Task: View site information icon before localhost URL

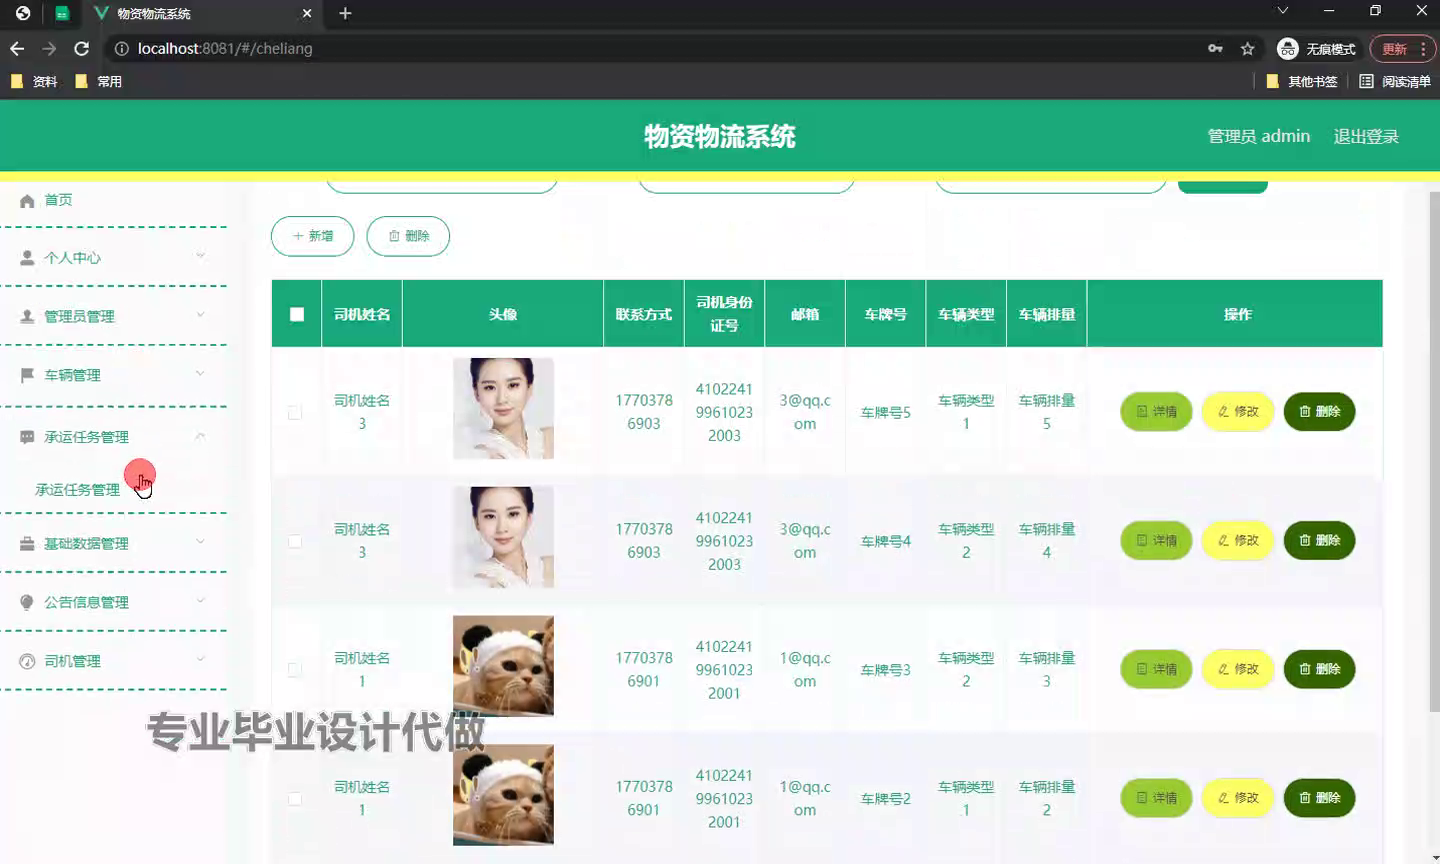Action: point(121,48)
